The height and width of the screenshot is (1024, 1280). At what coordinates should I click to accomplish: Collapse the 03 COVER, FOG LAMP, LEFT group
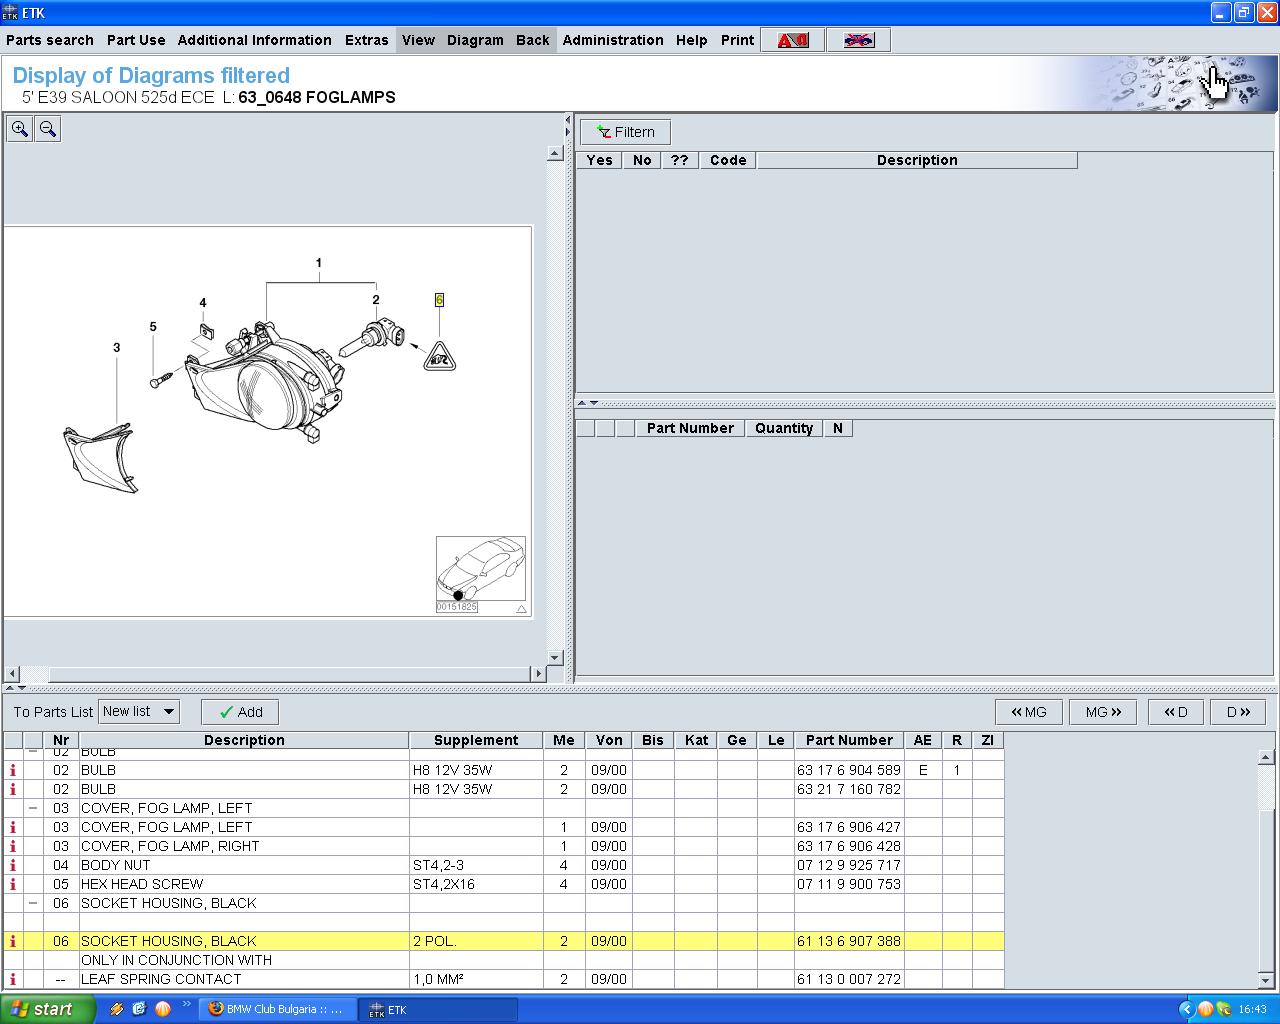pos(33,808)
